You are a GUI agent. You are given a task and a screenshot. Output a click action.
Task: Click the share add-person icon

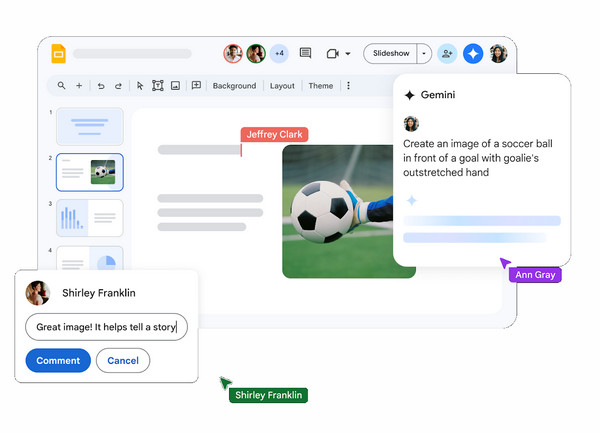[x=447, y=54]
